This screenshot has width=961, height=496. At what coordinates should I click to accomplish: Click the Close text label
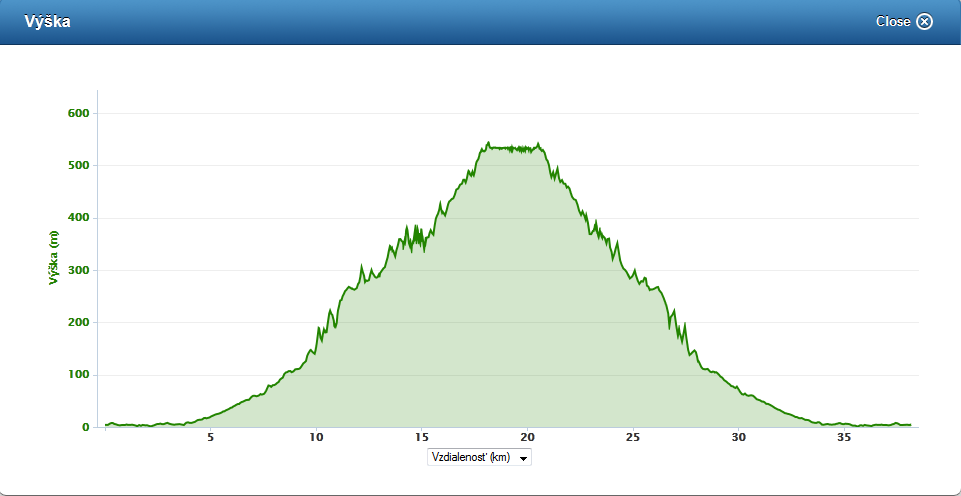tap(893, 22)
